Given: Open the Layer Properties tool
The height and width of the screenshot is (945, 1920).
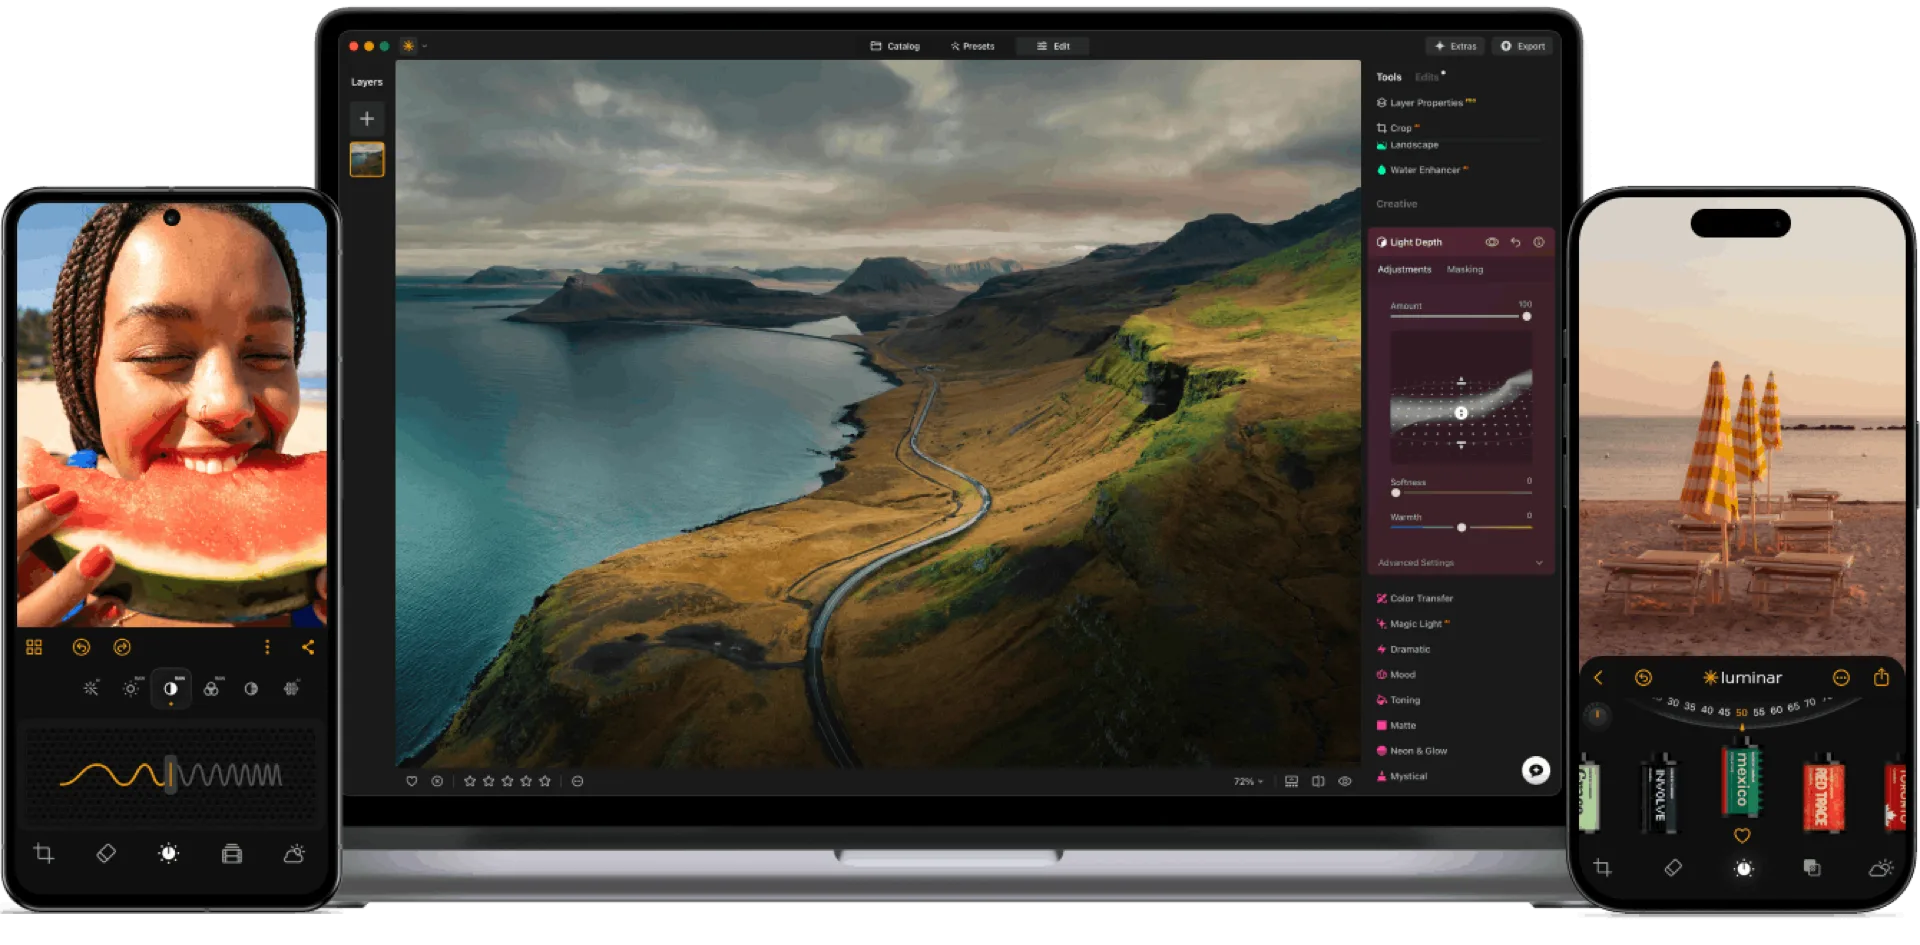Looking at the screenshot, I should click(x=1425, y=103).
